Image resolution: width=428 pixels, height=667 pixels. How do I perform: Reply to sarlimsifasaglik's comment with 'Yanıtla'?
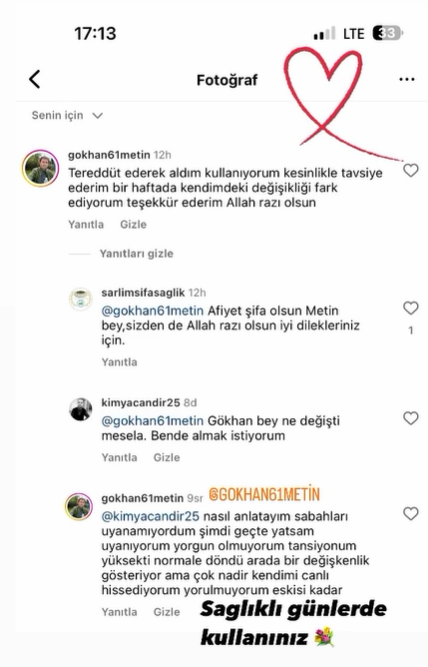point(119,362)
